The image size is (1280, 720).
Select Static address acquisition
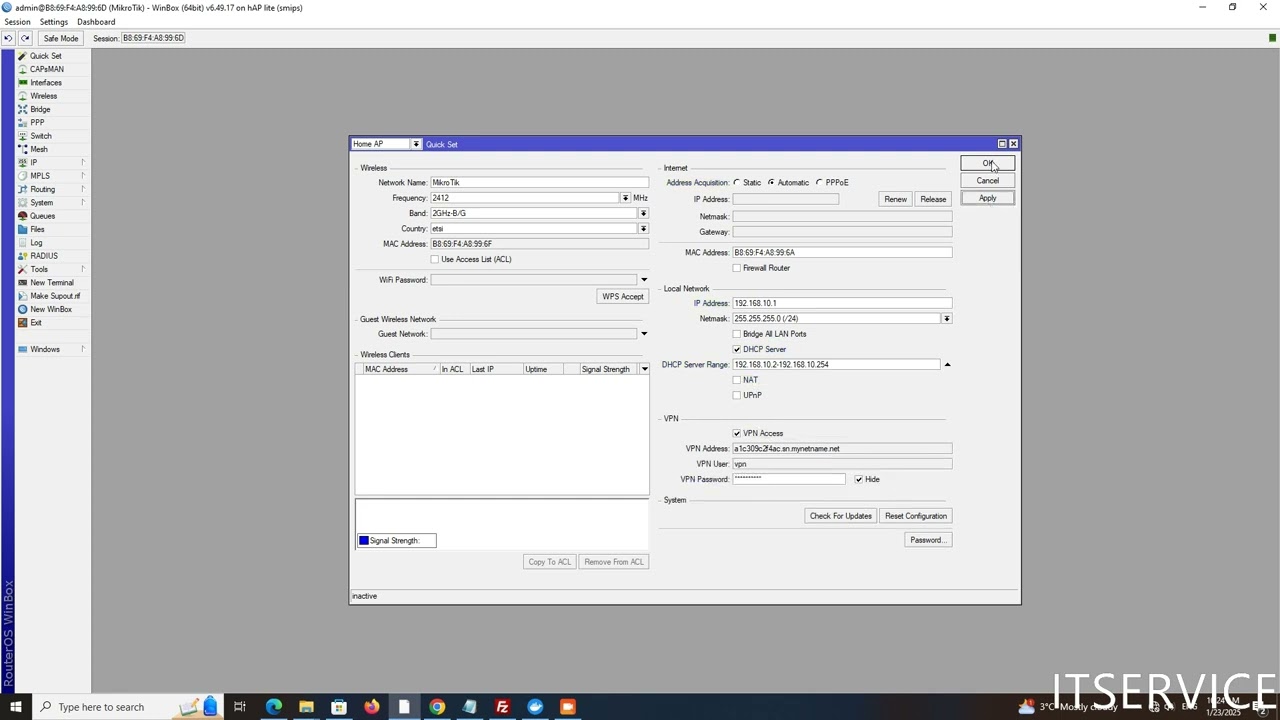tap(737, 183)
